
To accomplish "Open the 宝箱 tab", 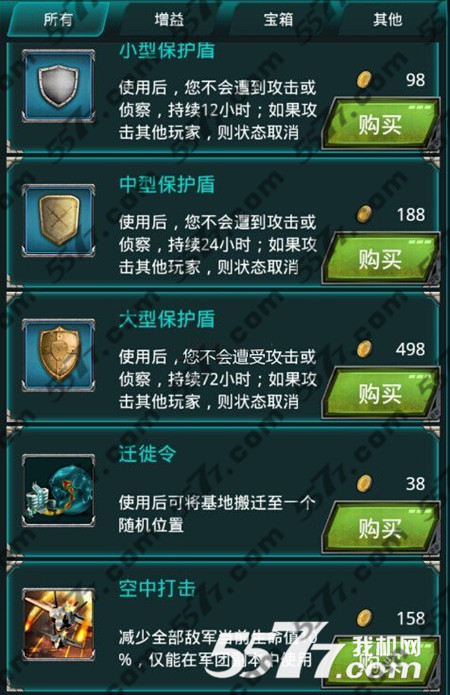I will (278, 19).
